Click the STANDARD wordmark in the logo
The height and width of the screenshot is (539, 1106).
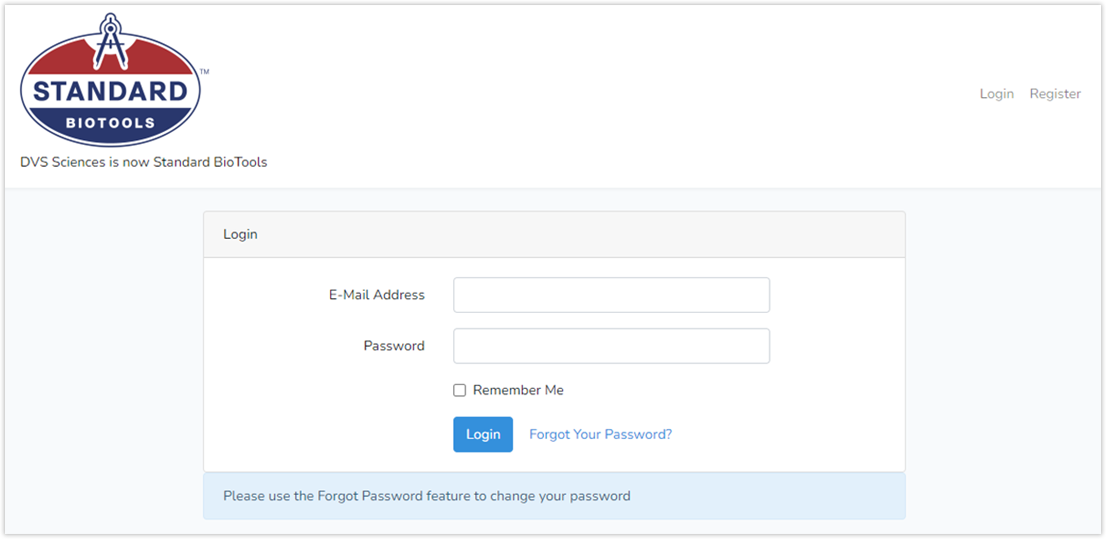pos(110,92)
